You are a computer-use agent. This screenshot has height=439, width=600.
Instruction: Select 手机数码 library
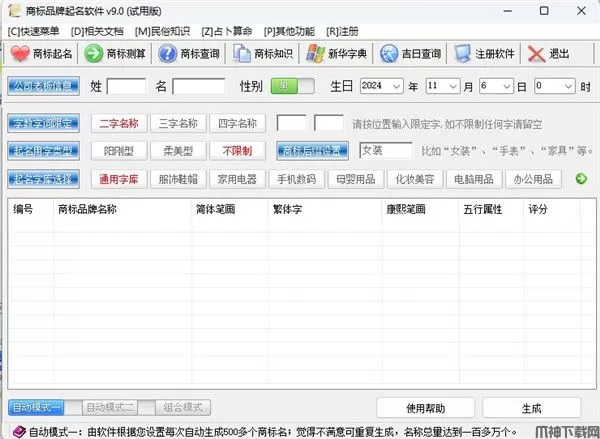coord(297,179)
